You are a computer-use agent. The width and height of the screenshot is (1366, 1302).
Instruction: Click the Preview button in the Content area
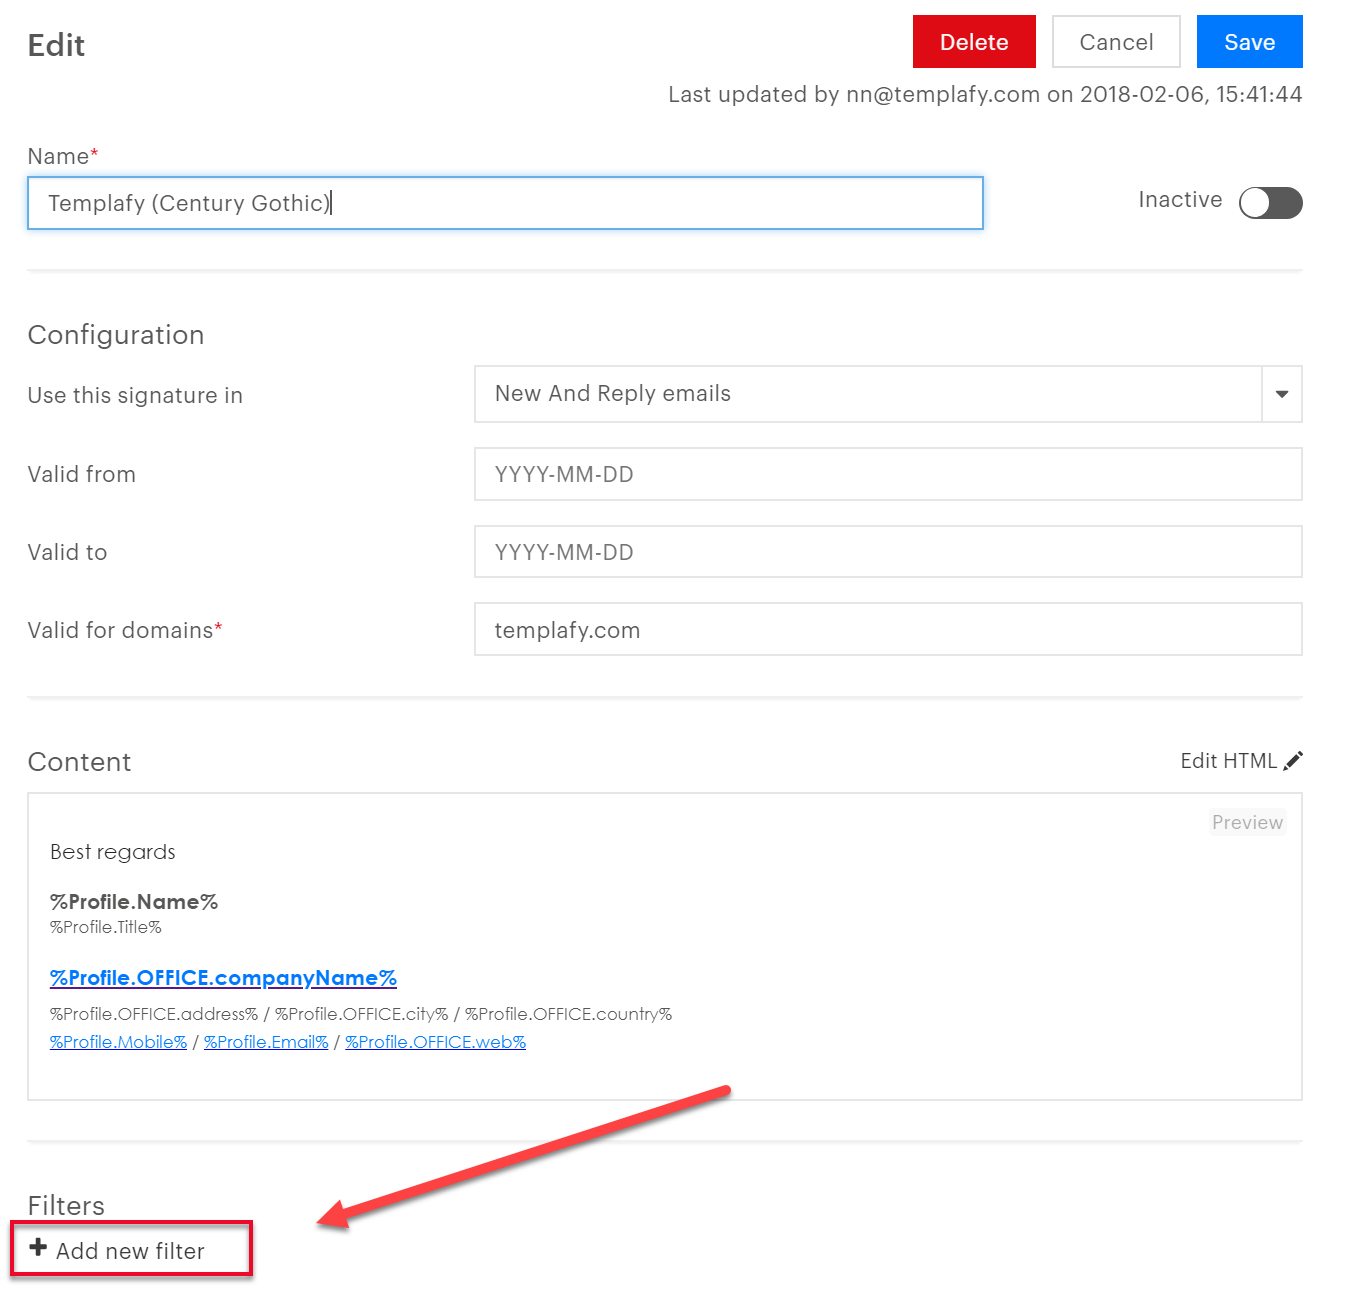1246,822
